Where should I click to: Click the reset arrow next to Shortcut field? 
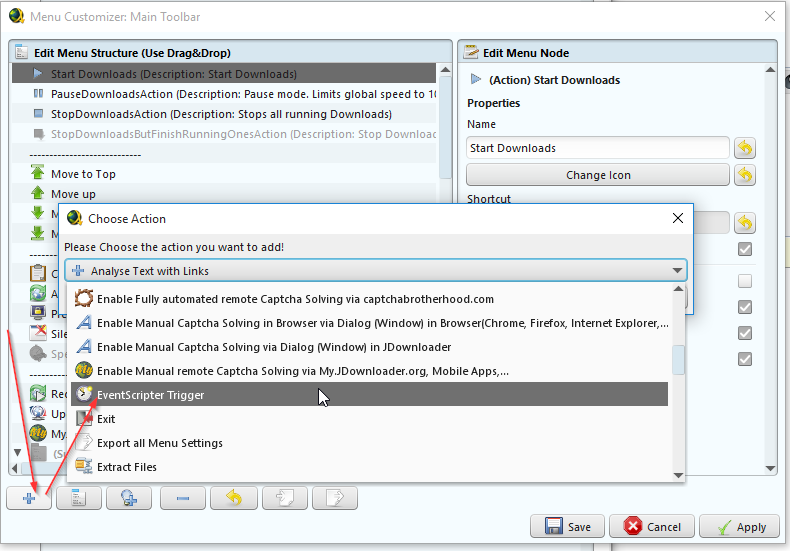[x=745, y=223]
